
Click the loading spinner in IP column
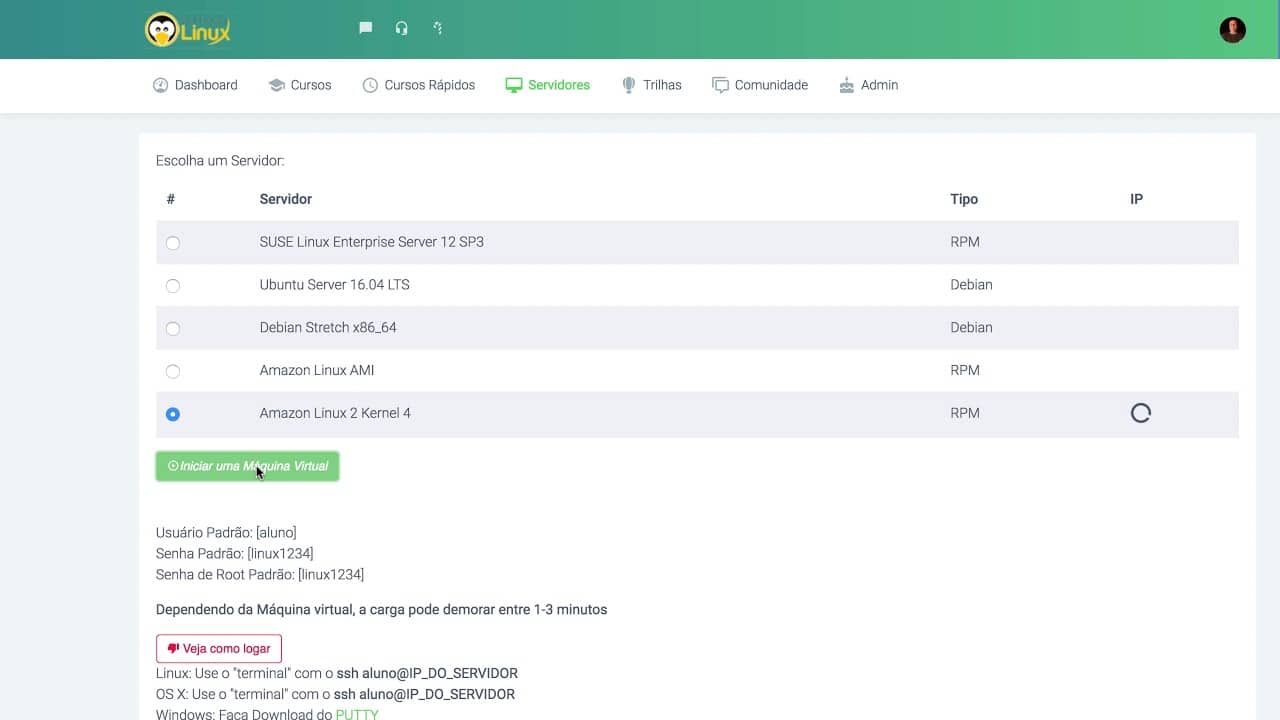(x=1140, y=413)
